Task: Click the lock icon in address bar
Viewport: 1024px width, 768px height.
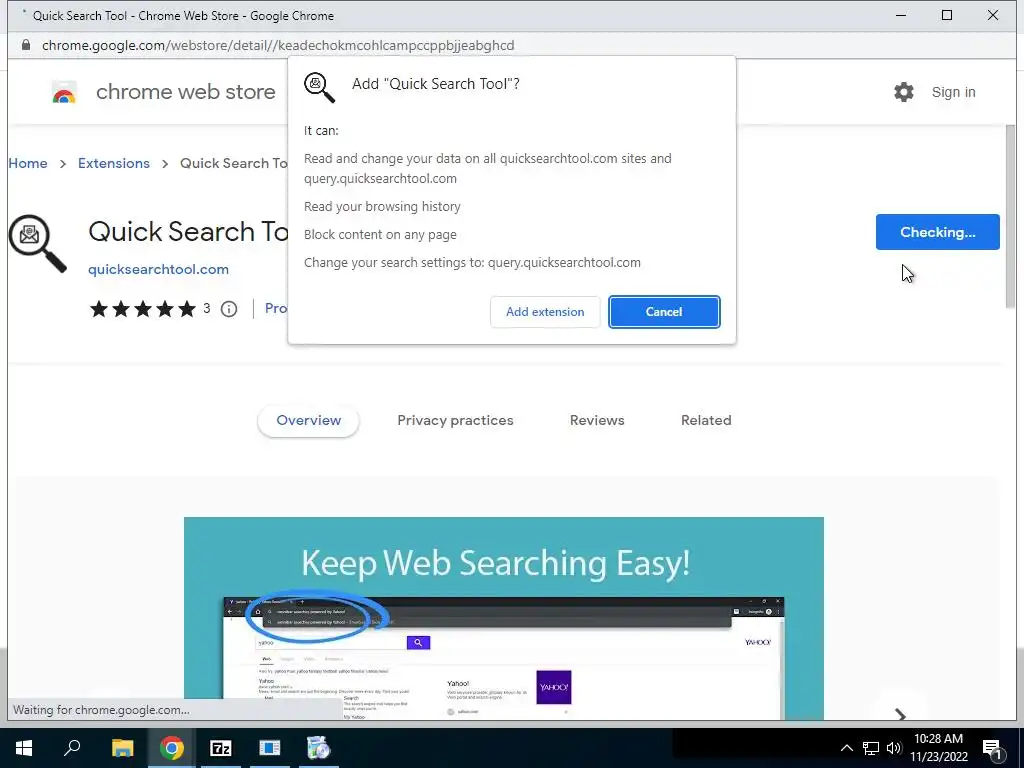Action: [25, 45]
